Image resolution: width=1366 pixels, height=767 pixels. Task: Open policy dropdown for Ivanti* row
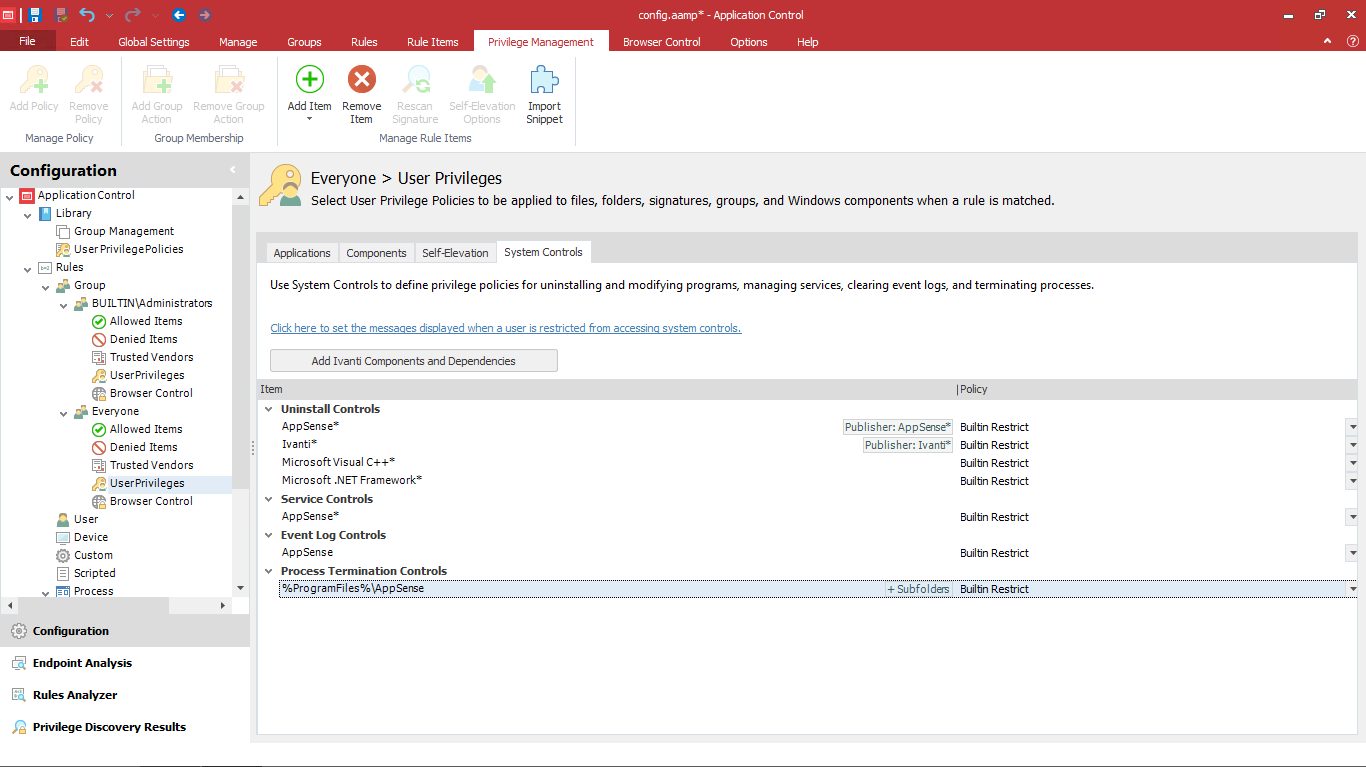1352,445
